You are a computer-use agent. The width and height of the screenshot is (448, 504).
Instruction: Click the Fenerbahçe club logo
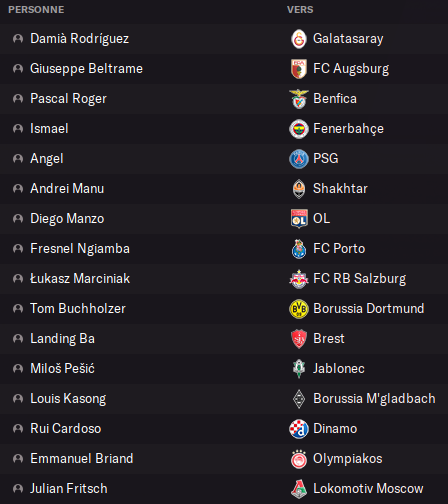(299, 129)
